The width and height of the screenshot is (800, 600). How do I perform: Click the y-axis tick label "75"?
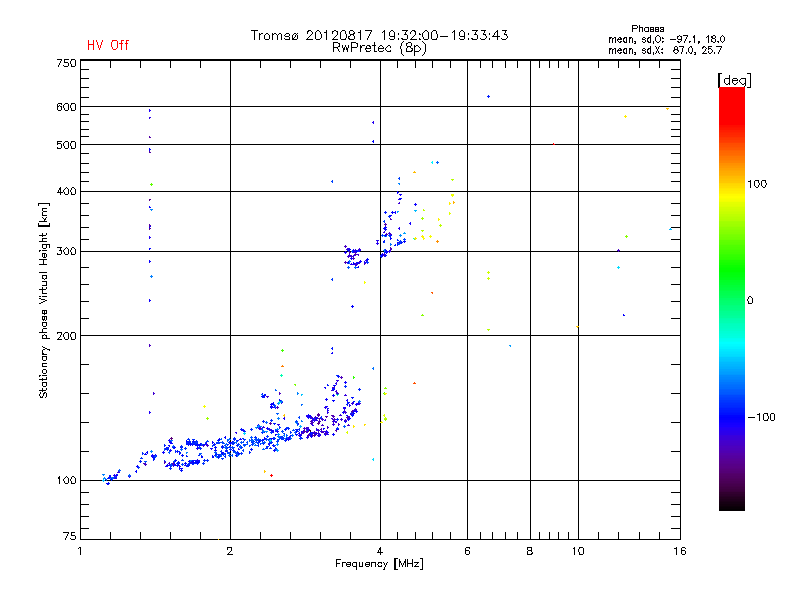[70, 536]
